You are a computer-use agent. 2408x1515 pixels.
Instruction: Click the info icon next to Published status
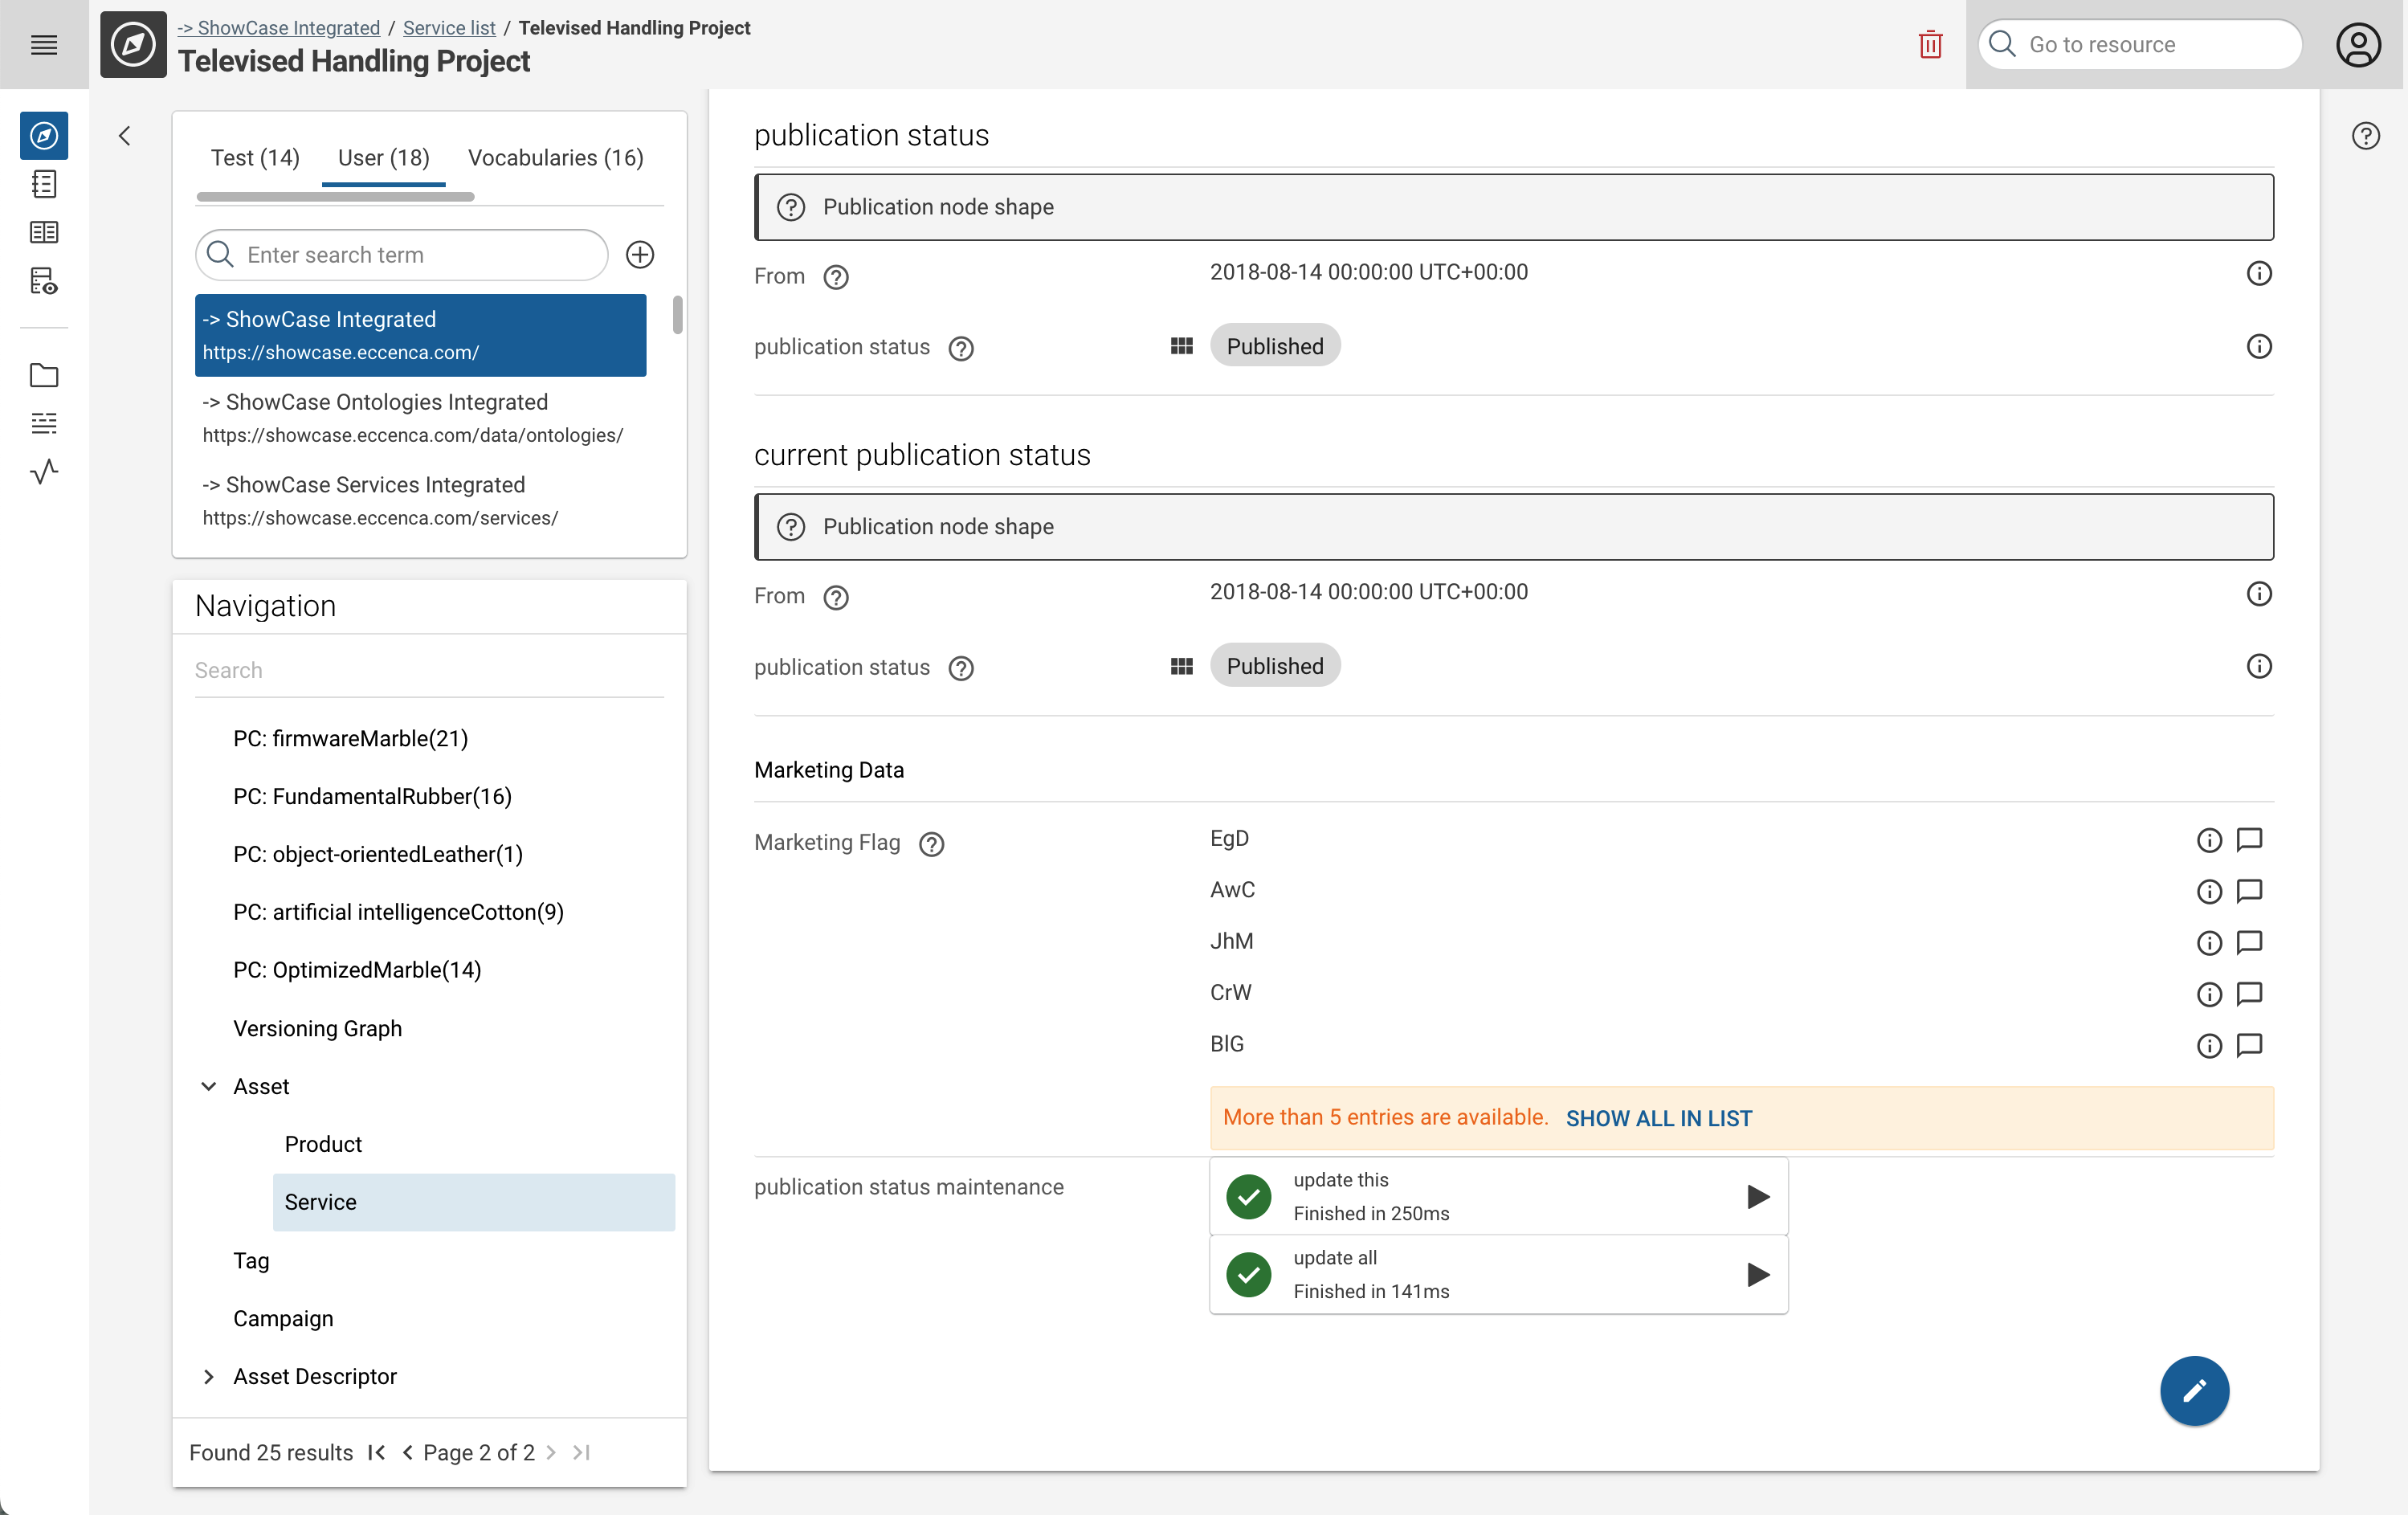pos(2259,346)
